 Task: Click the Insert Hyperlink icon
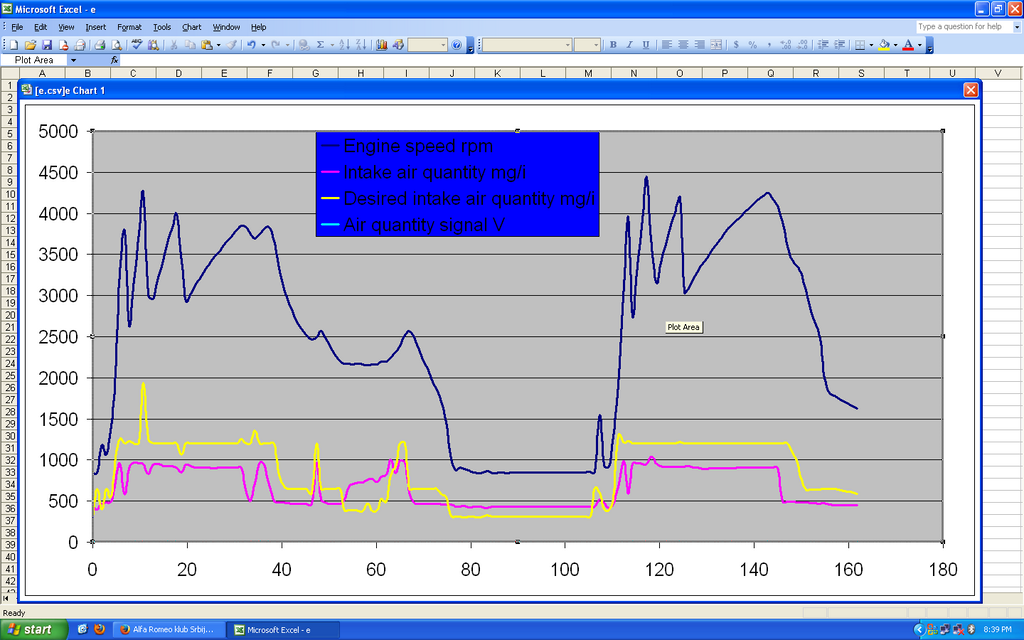(x=304, y=44)
